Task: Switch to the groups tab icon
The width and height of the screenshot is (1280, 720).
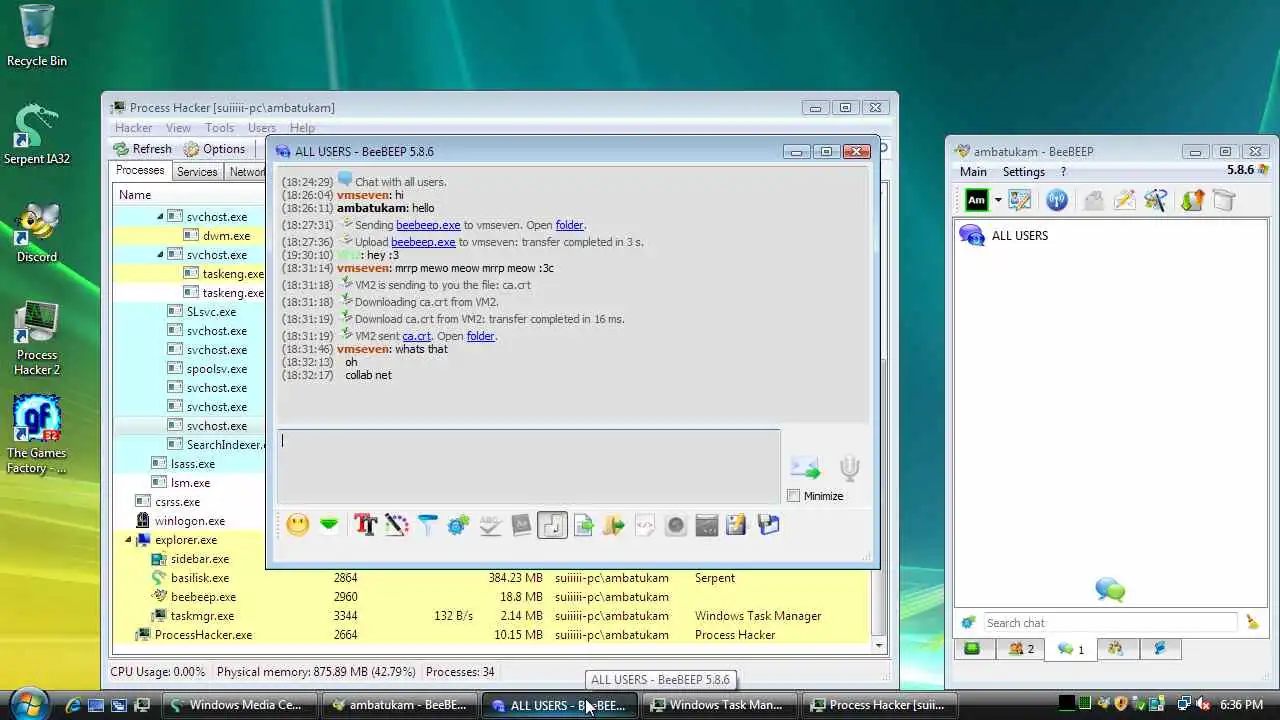Action: pyautogui.click(x=1116, y=649)
